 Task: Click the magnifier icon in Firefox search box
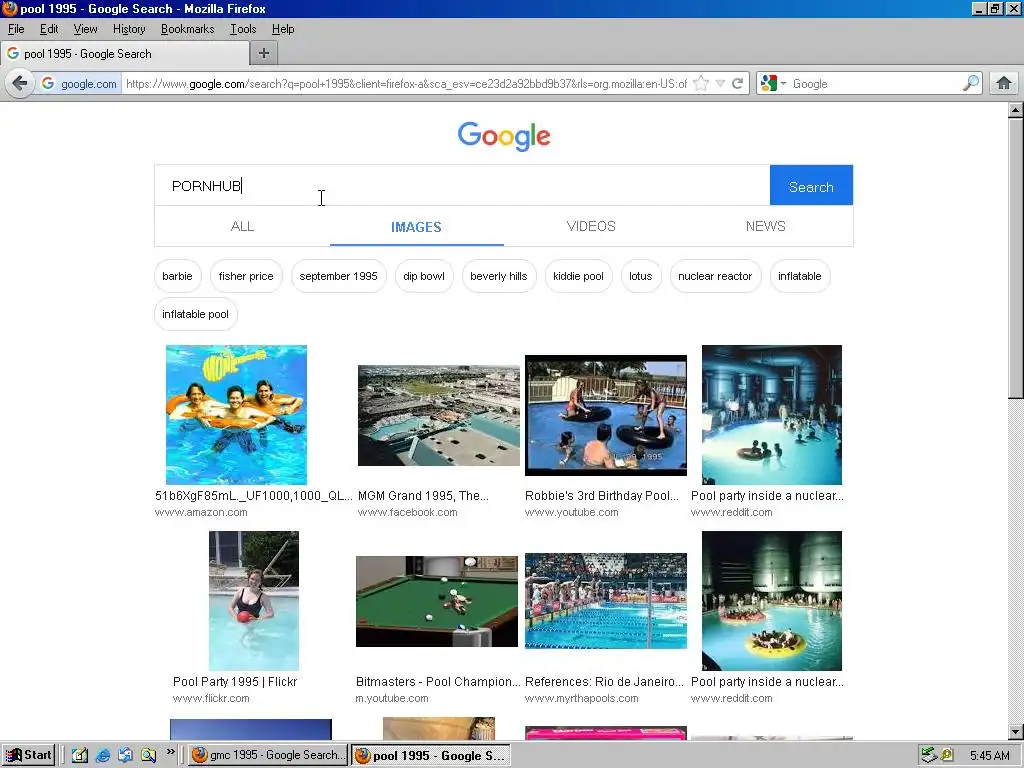click(x=971, y=84)
